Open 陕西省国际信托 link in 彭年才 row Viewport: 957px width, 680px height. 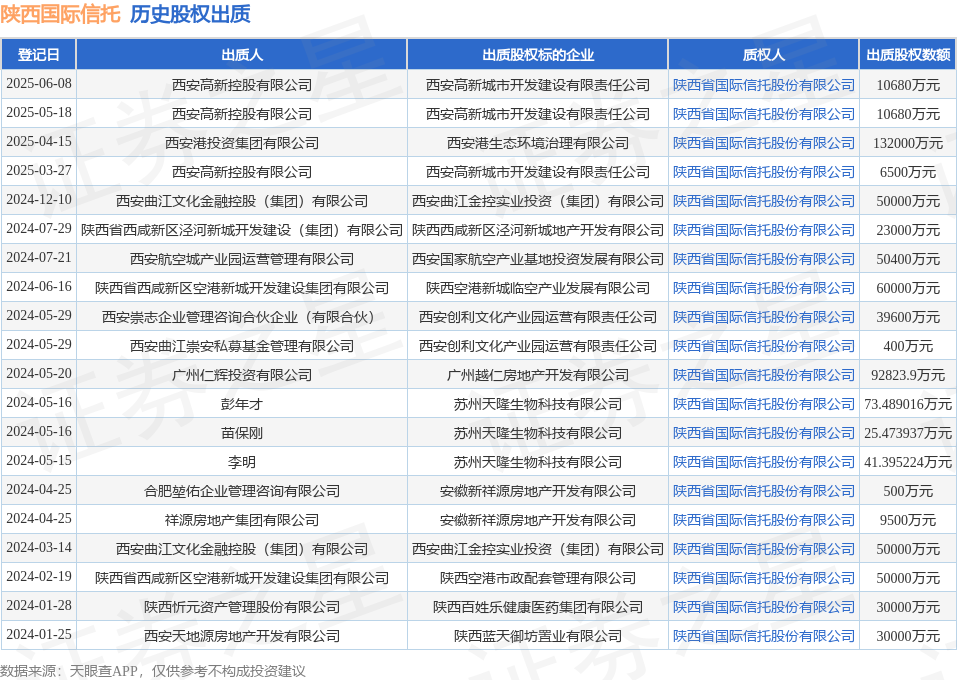tap(764, 404)
